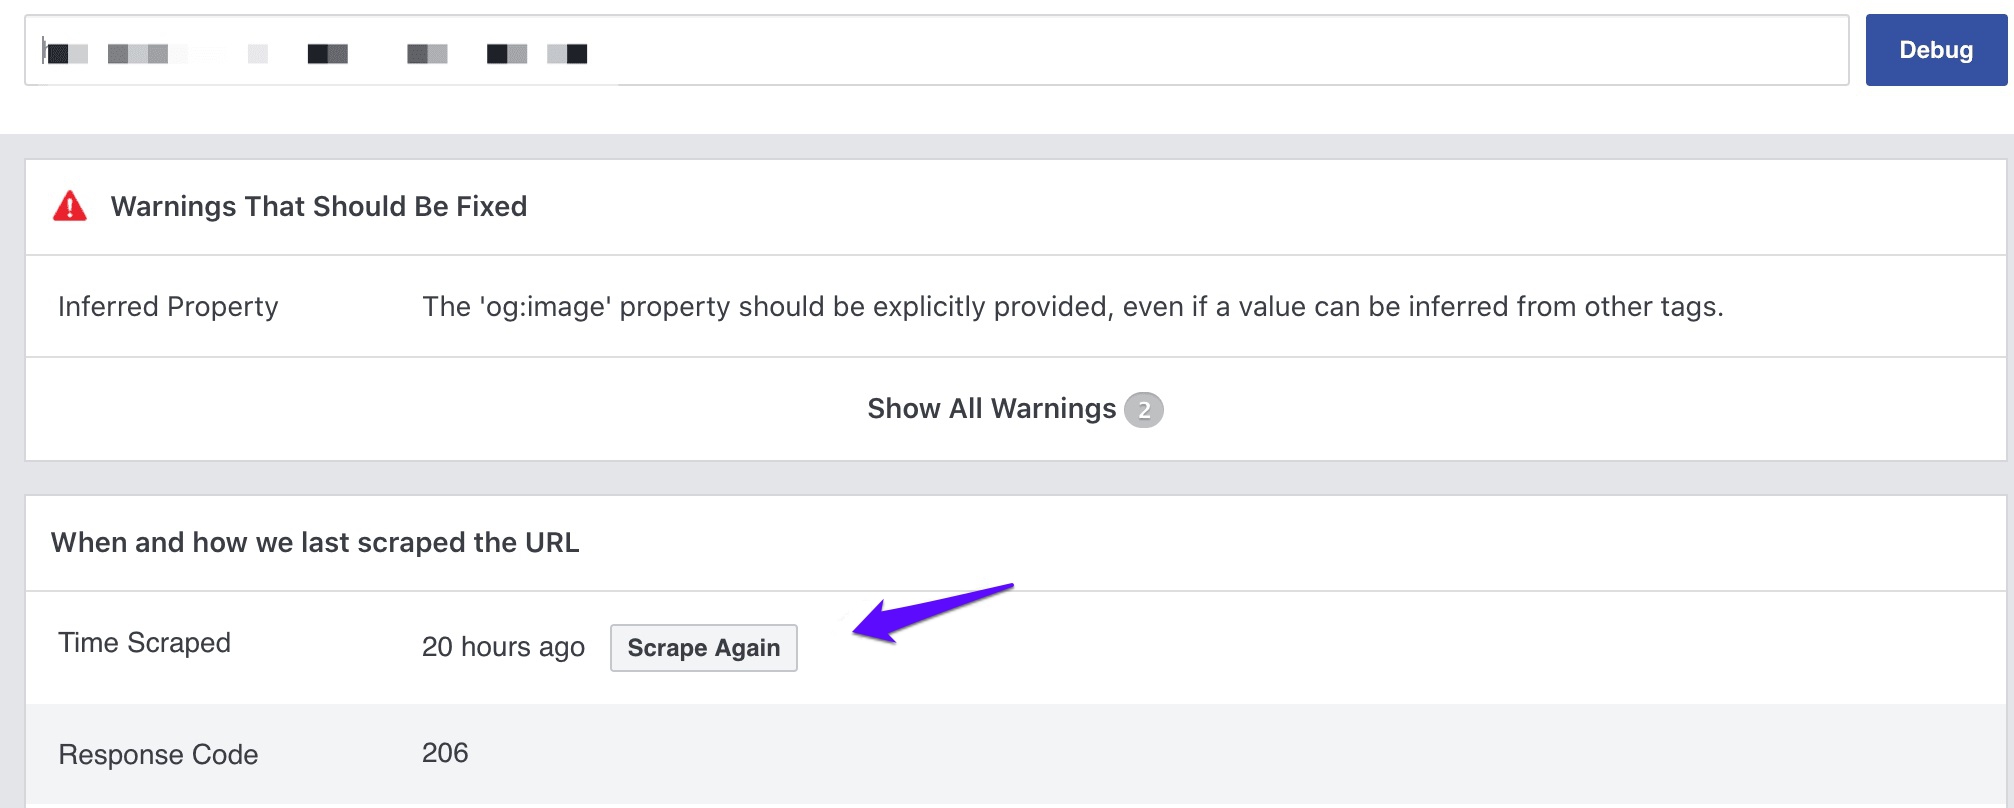Click the text cursor at URL field start

[44, 50]
